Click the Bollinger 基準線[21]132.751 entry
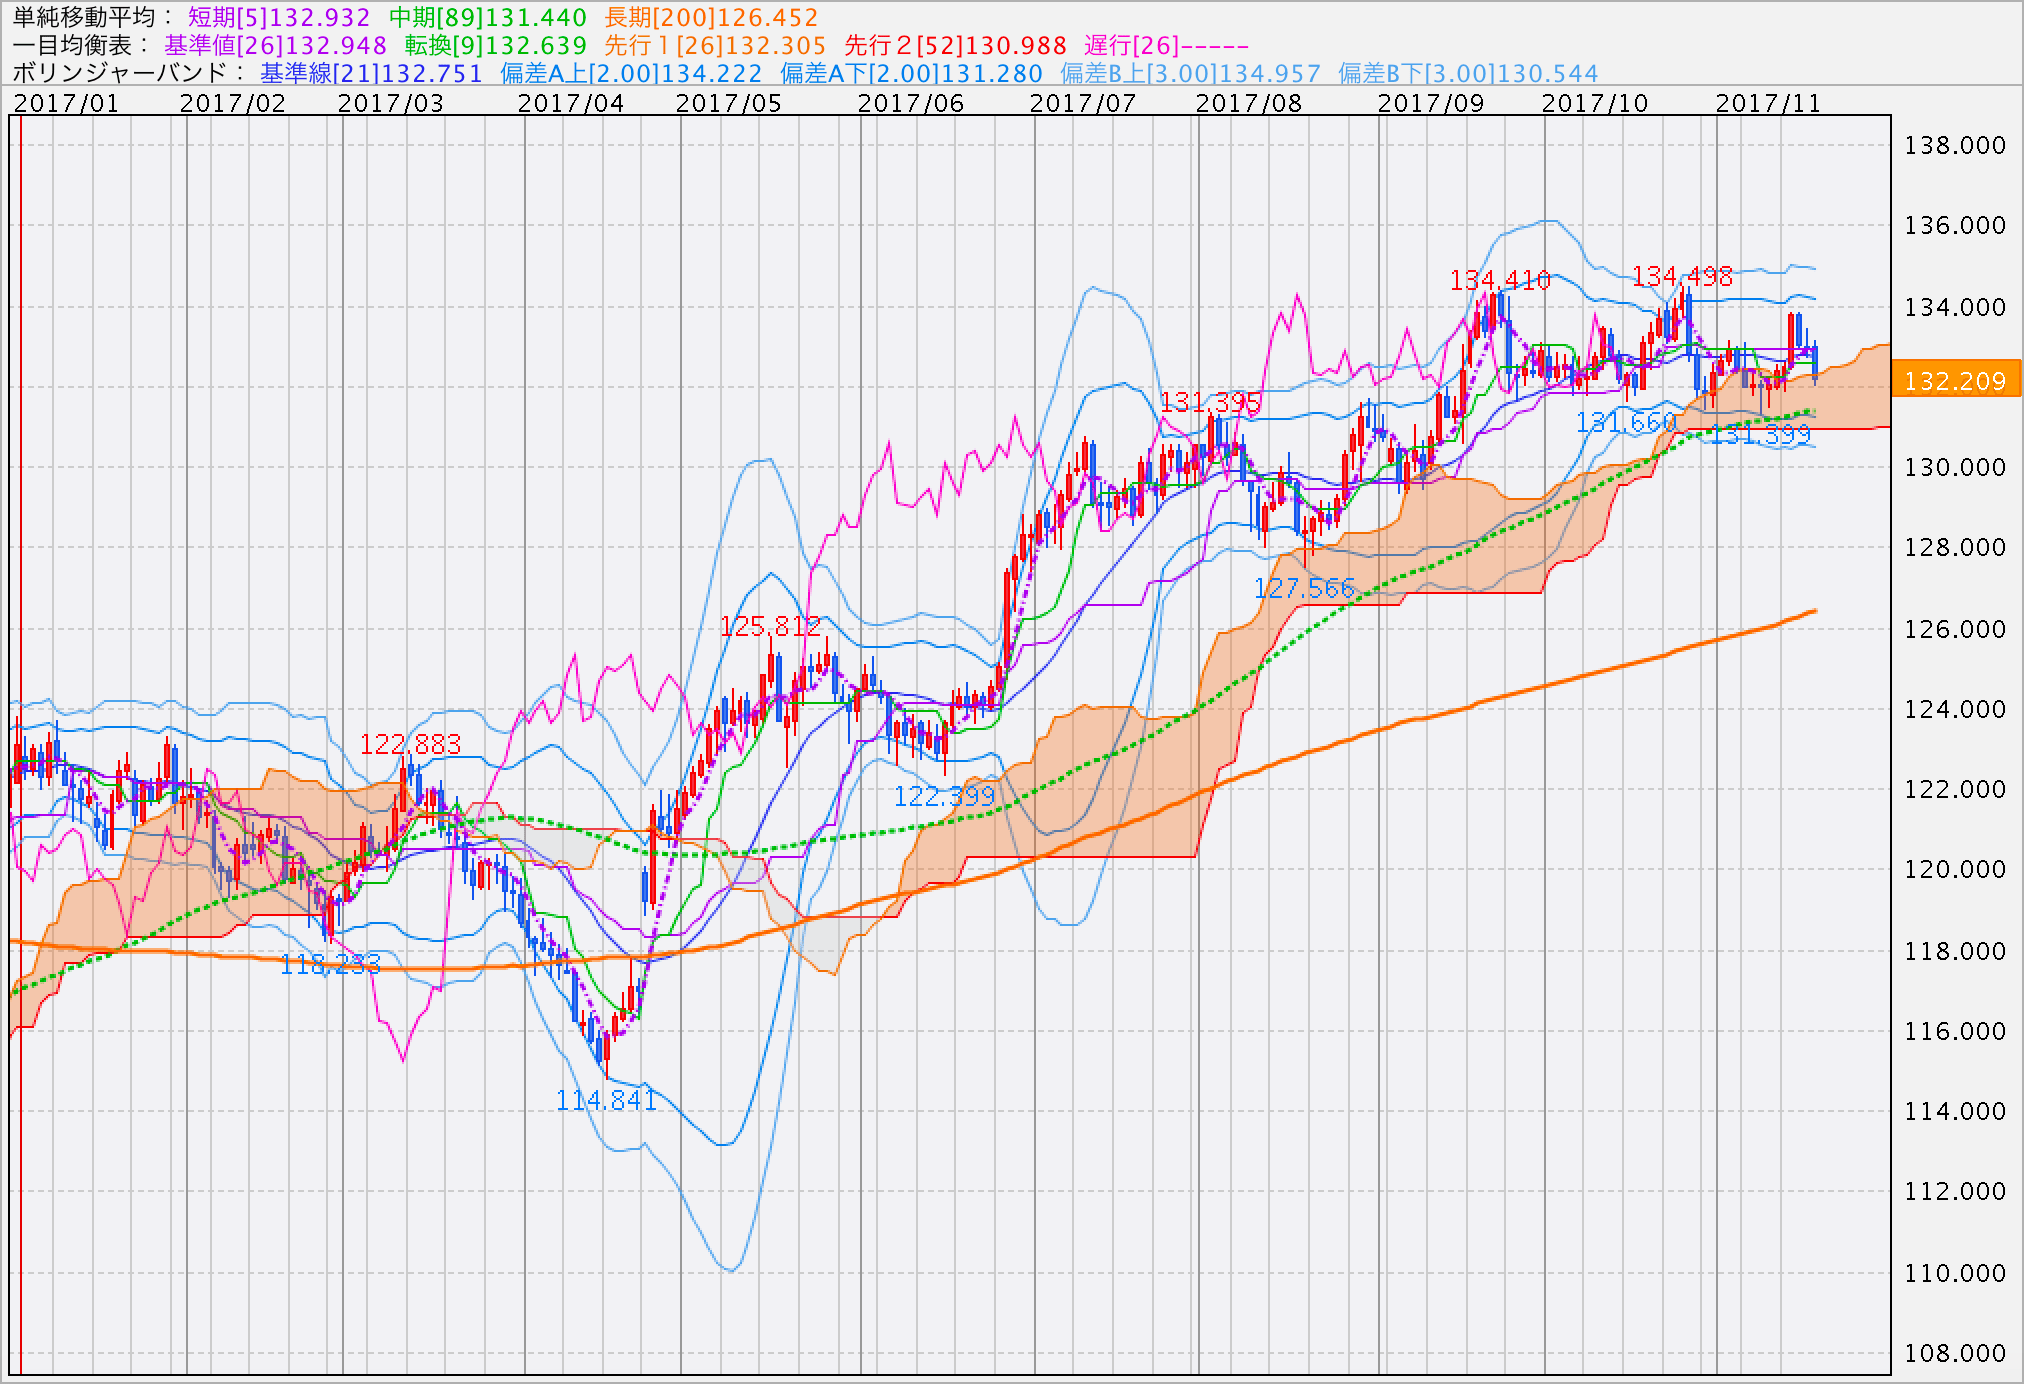Viewport: 2024px width, 1384px height. (371, 73)
